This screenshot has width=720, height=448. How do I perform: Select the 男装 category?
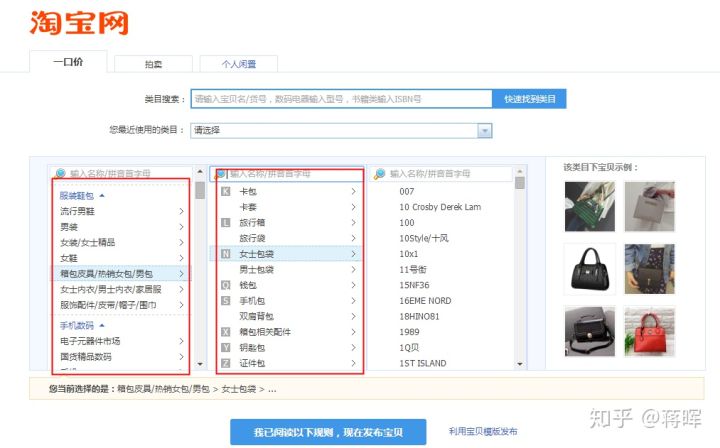(x=122, y=227)
